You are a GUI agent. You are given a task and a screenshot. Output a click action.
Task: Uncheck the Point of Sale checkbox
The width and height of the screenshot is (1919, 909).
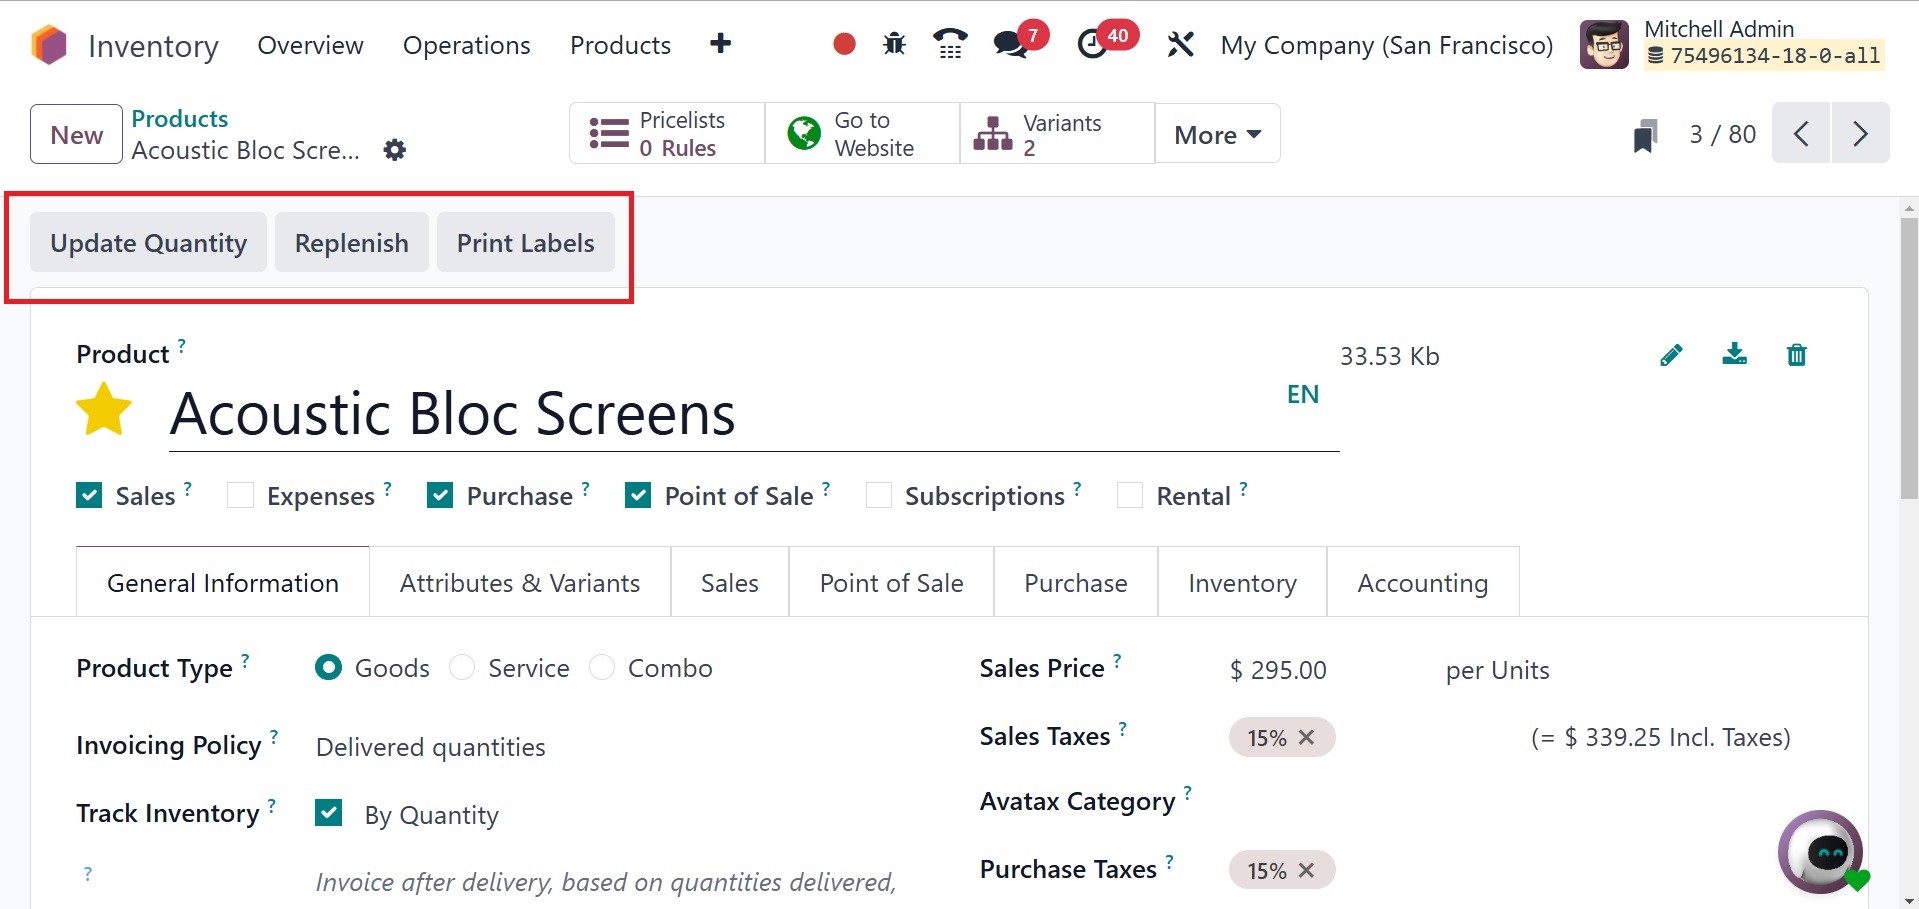point(638,496)
